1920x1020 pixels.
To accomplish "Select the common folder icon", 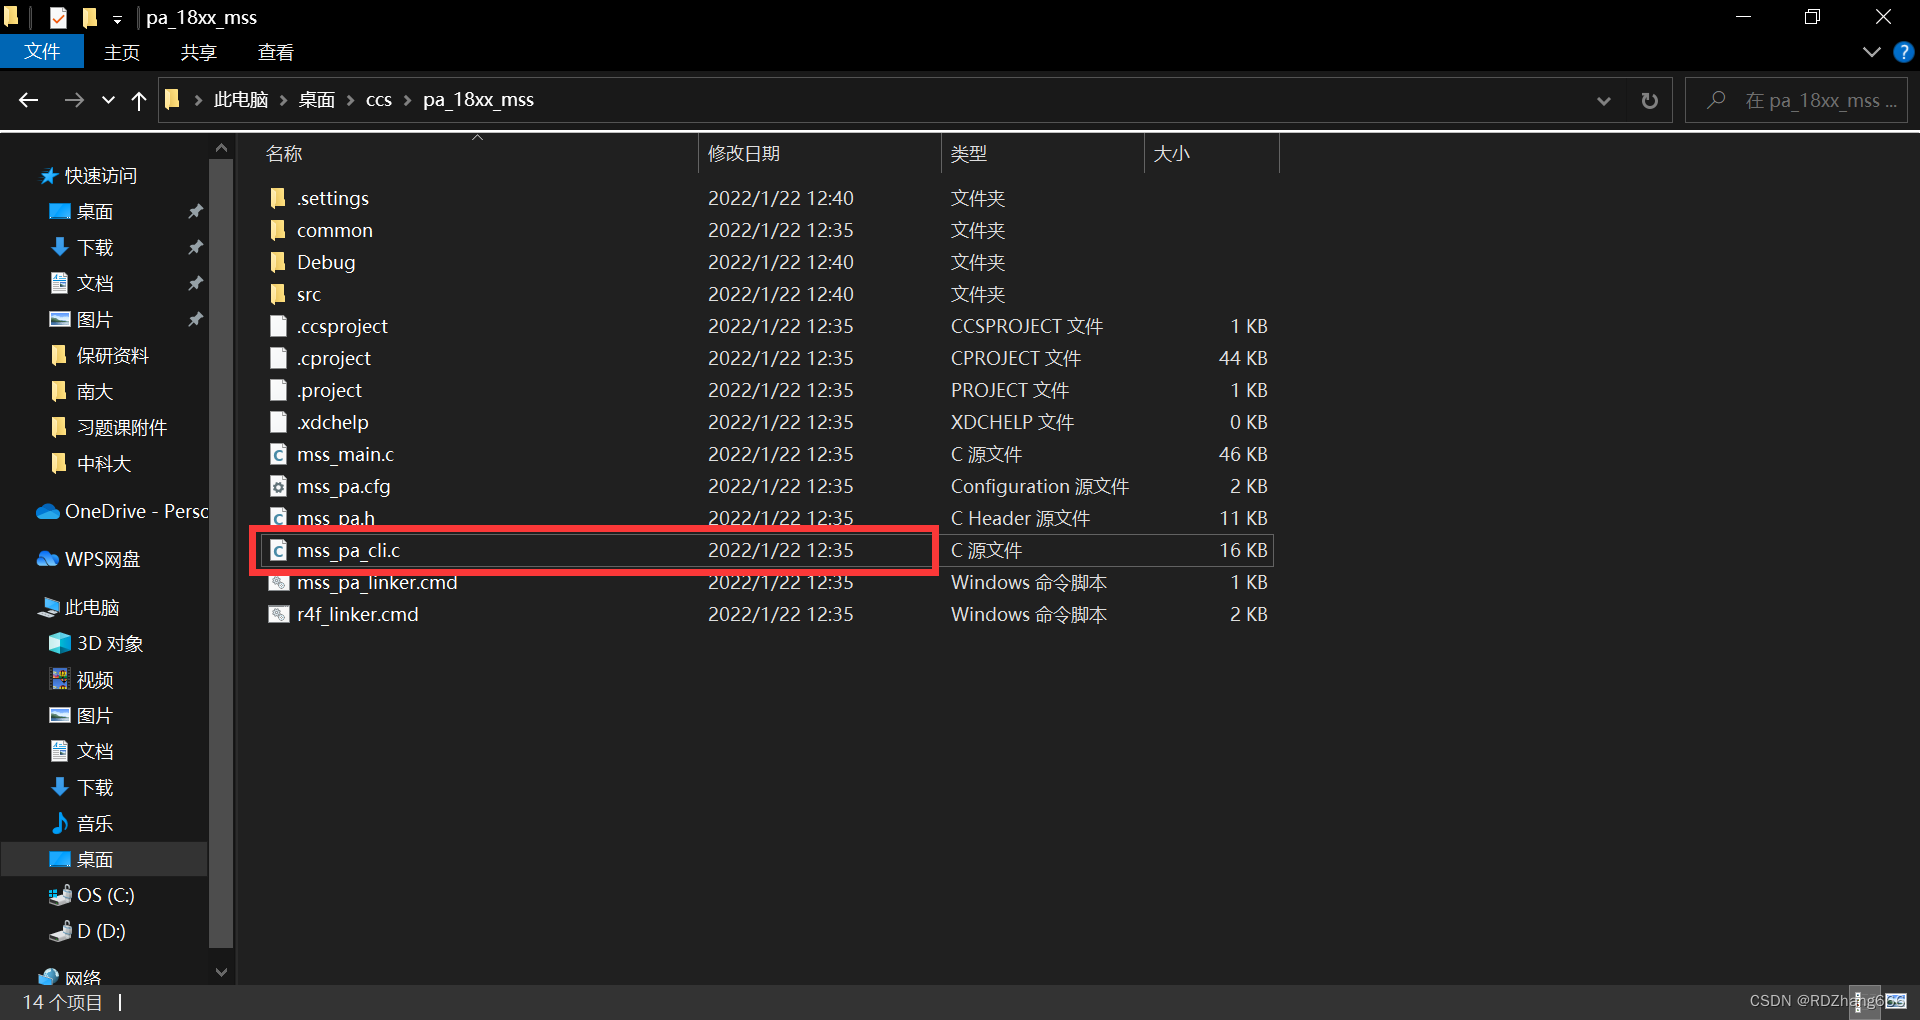I will click(x=278, y=230).
